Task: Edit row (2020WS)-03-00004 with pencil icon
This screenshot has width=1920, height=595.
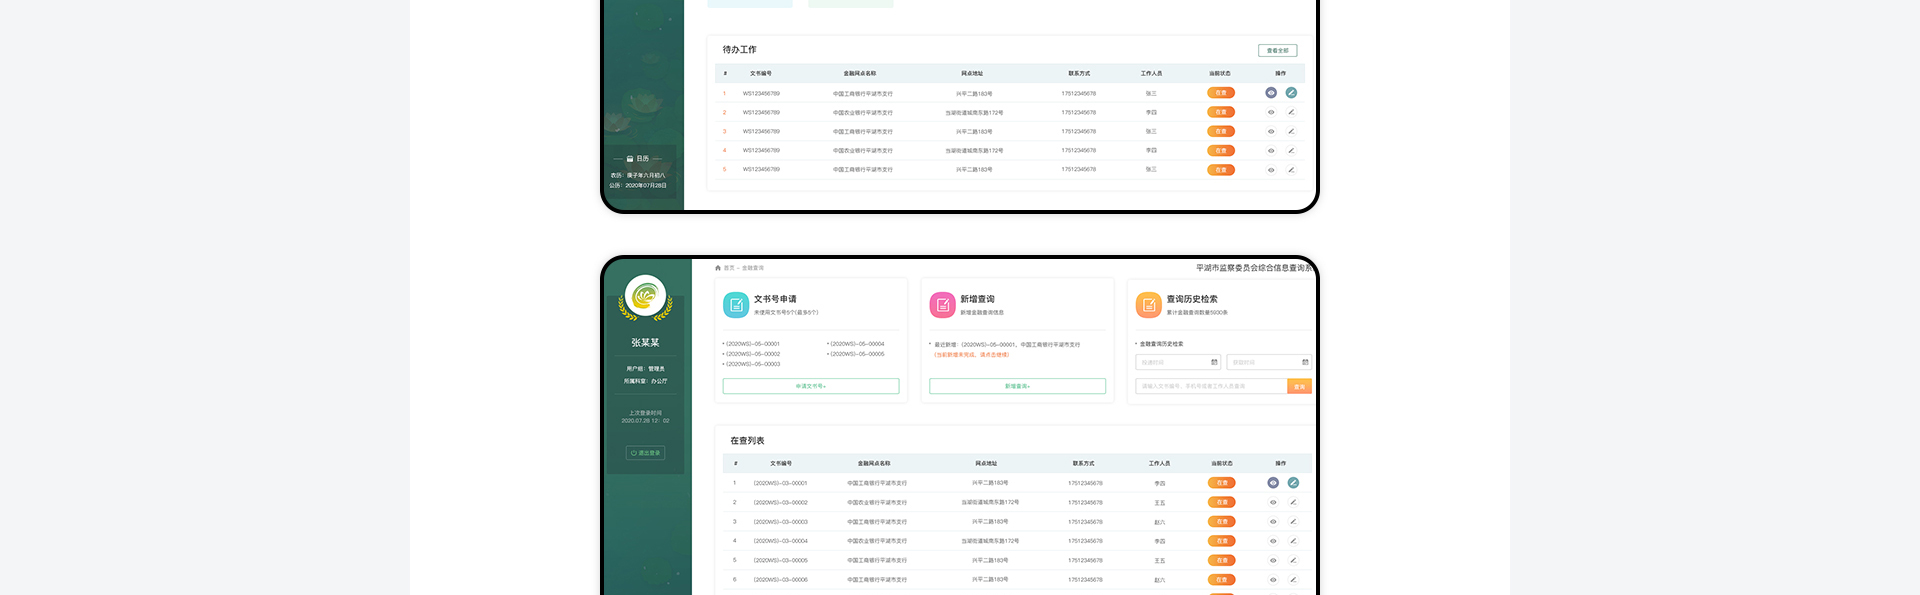Action: pos(1293,541)
